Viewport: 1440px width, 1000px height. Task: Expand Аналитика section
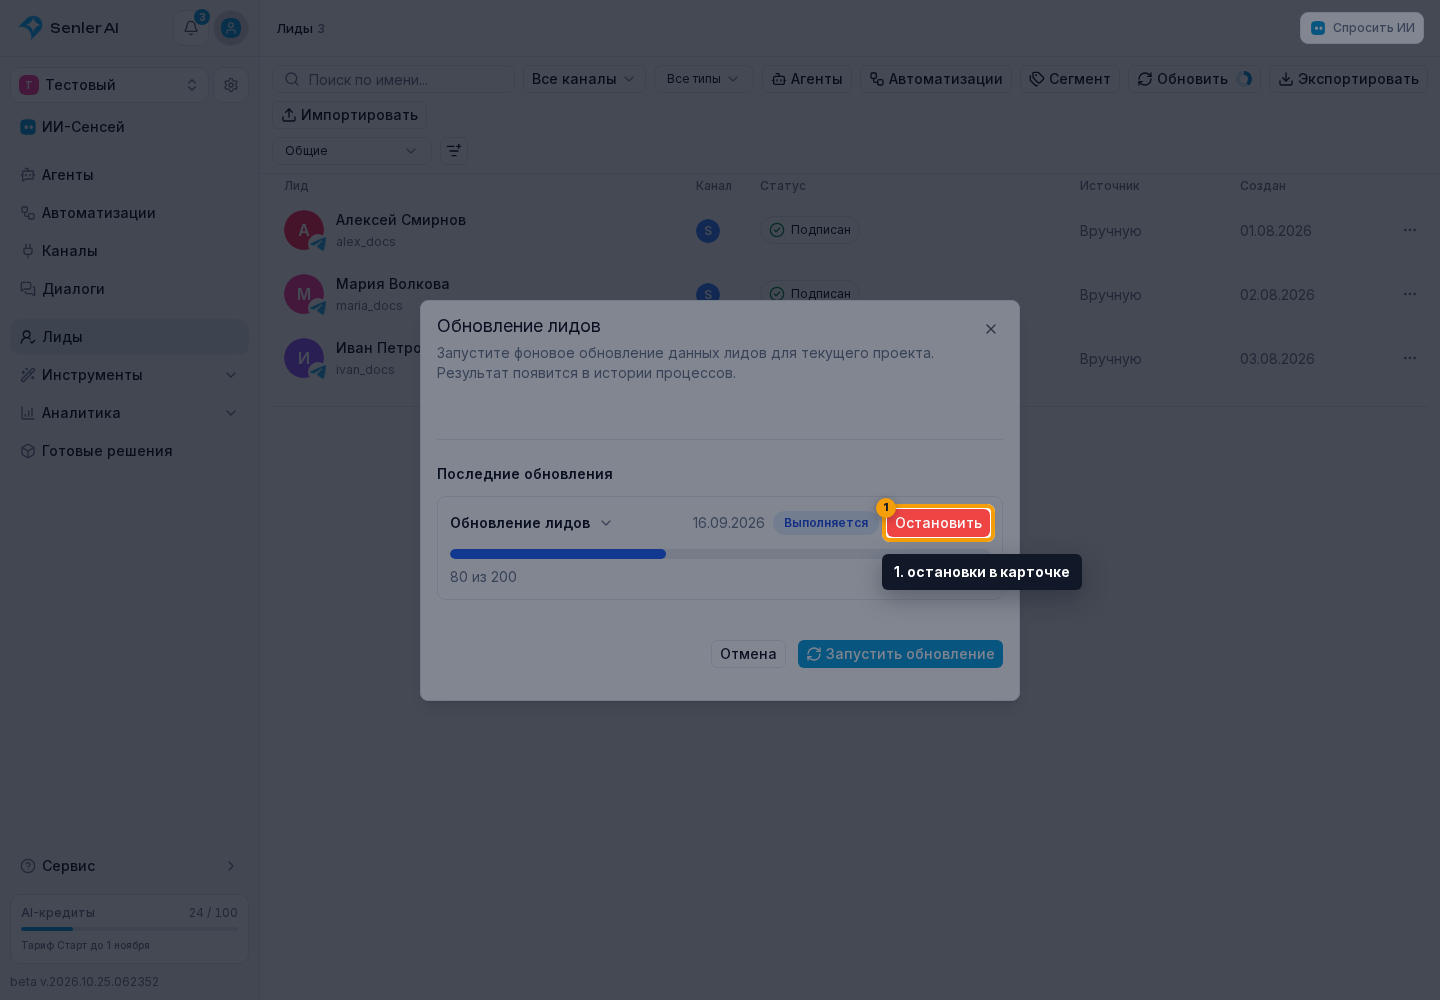pyautogui.click(x=129, y=413)
